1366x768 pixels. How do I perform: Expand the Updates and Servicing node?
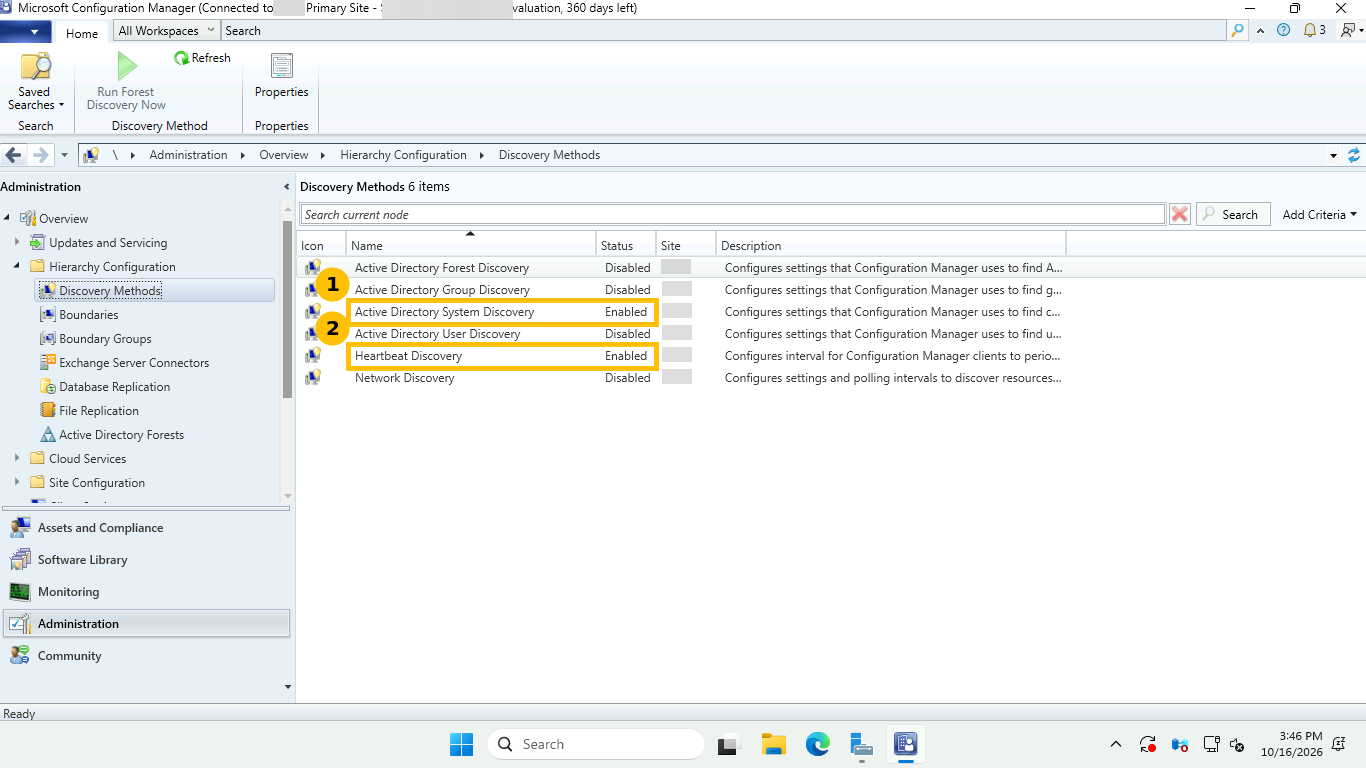click(x=17, y=243)
